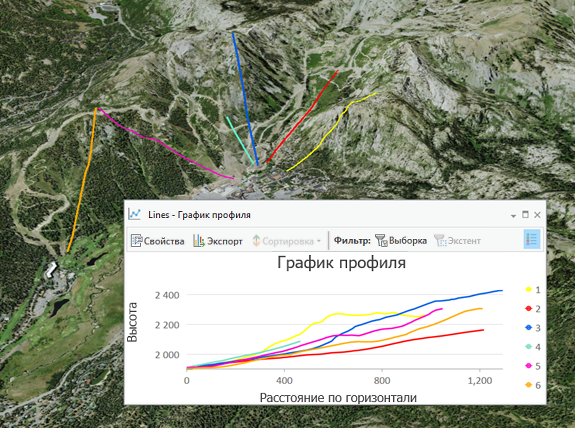Image resolution: width=575 pixels, height=428 pixels.
Task: Open the Sorting (Сортировка) dropdown
Action: pos(286,241)
